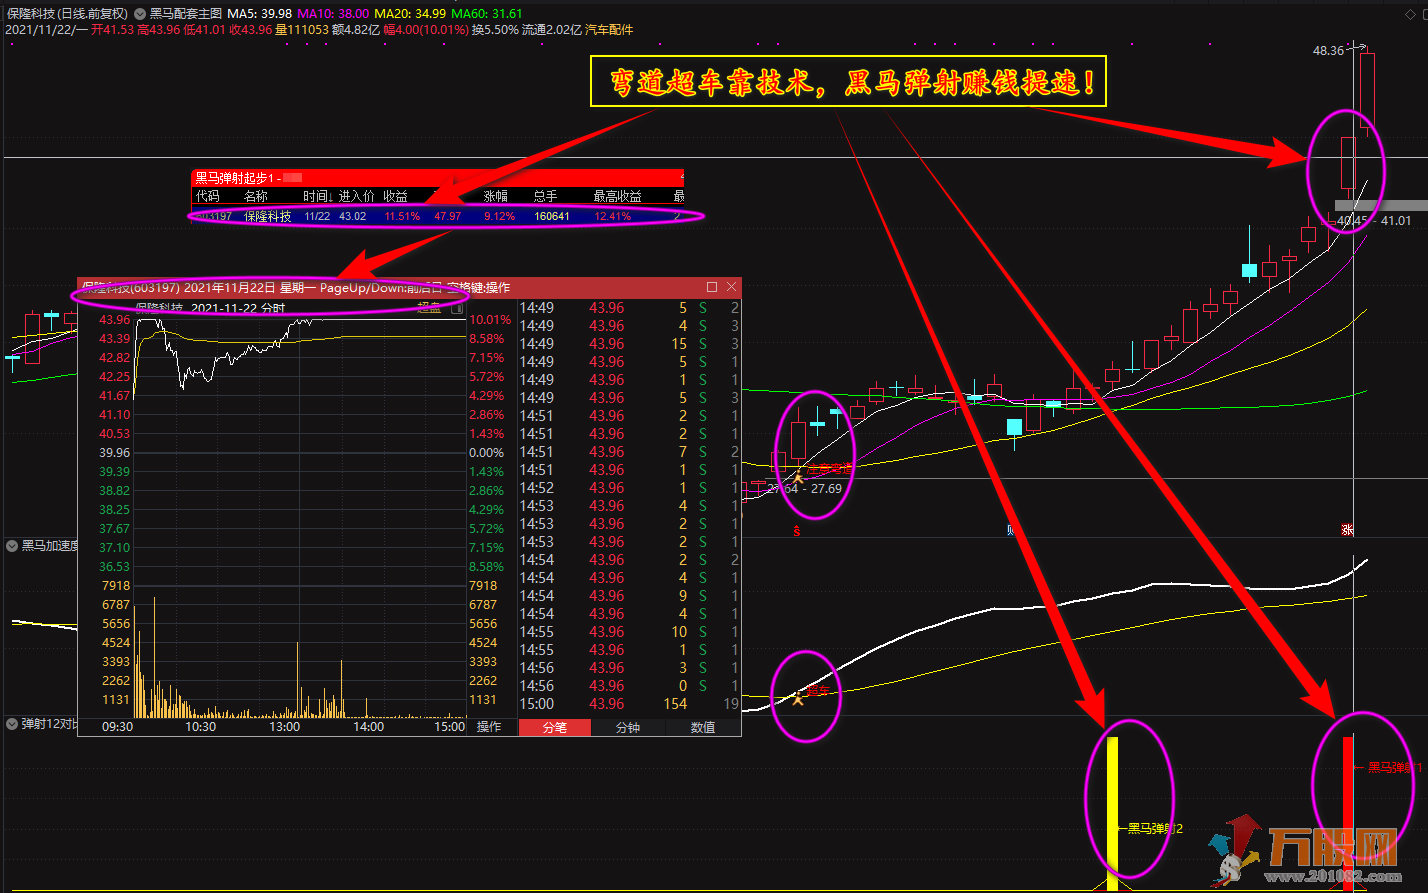The image size is (1428, 893).
Task: Click the 14:00 time axis label
Action: pyautogui.click(x=369, y=727)
